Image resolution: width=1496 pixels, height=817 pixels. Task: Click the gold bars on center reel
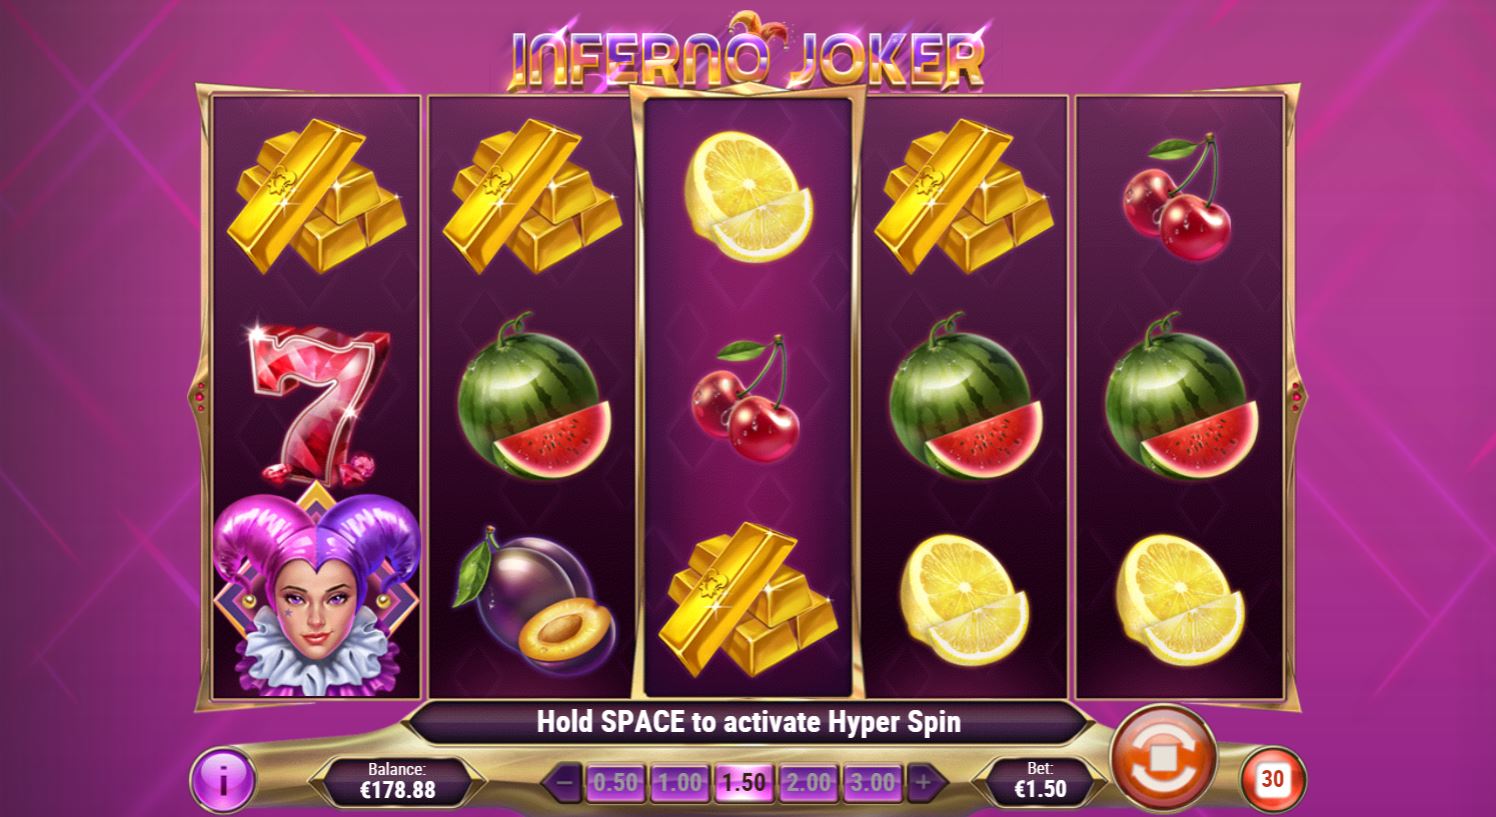[x=748, y=598]
